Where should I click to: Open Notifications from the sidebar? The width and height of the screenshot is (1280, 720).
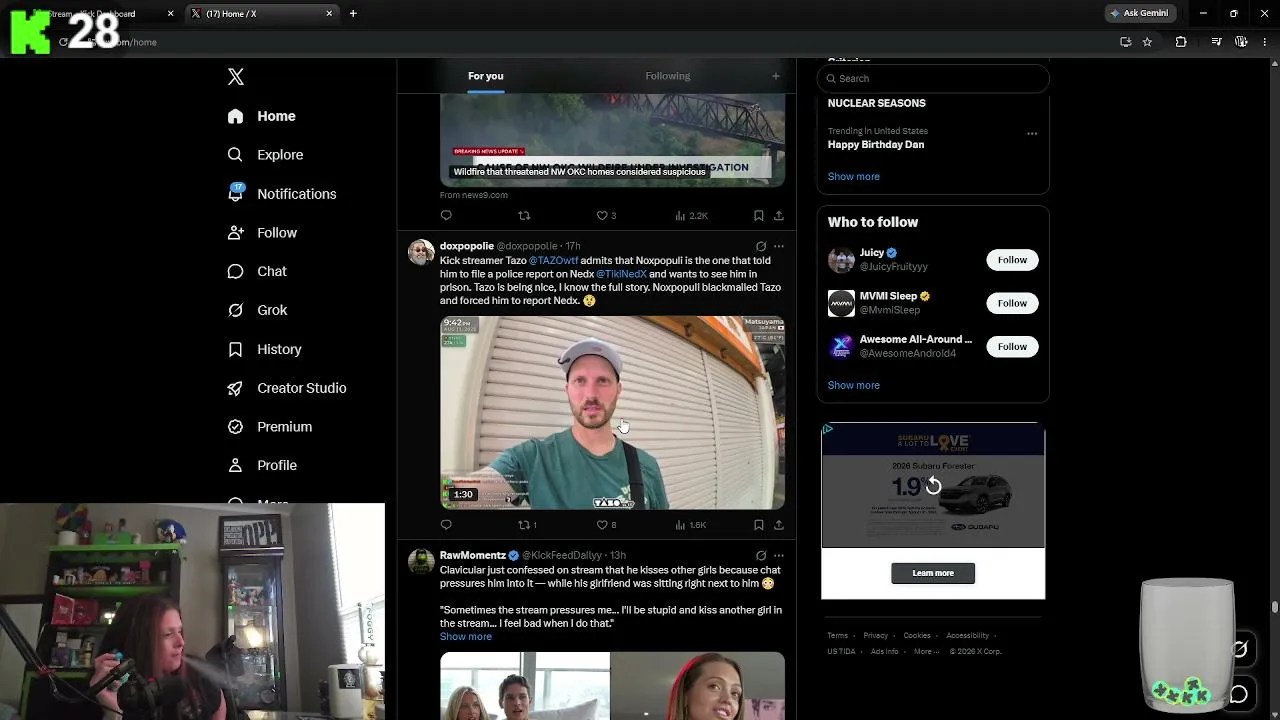281,194
